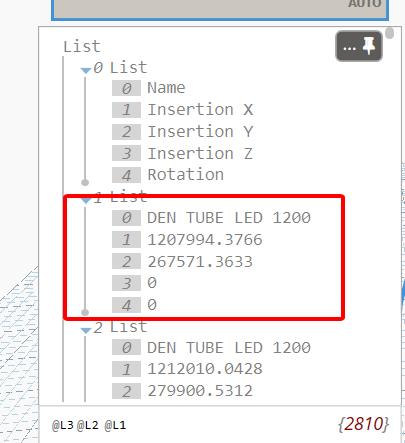405x443 pixels.
Task: Select 'DEN TUBE LED 1200' in list 1
Action: 229,218
